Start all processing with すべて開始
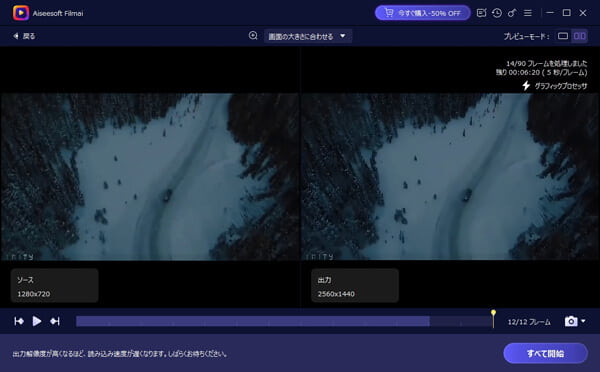The image size is (600, 372). pos(545,353)
